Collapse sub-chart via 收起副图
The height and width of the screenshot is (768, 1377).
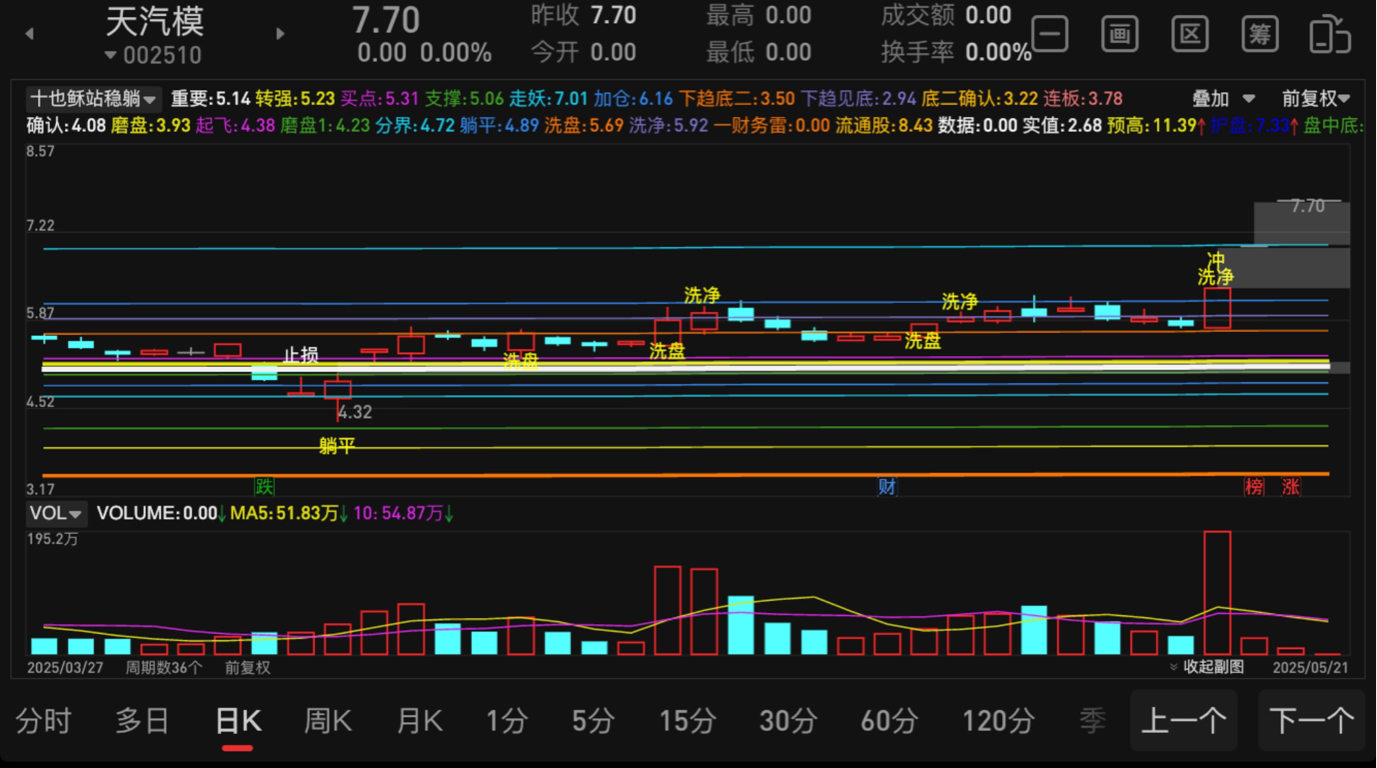coord(1207,666)
